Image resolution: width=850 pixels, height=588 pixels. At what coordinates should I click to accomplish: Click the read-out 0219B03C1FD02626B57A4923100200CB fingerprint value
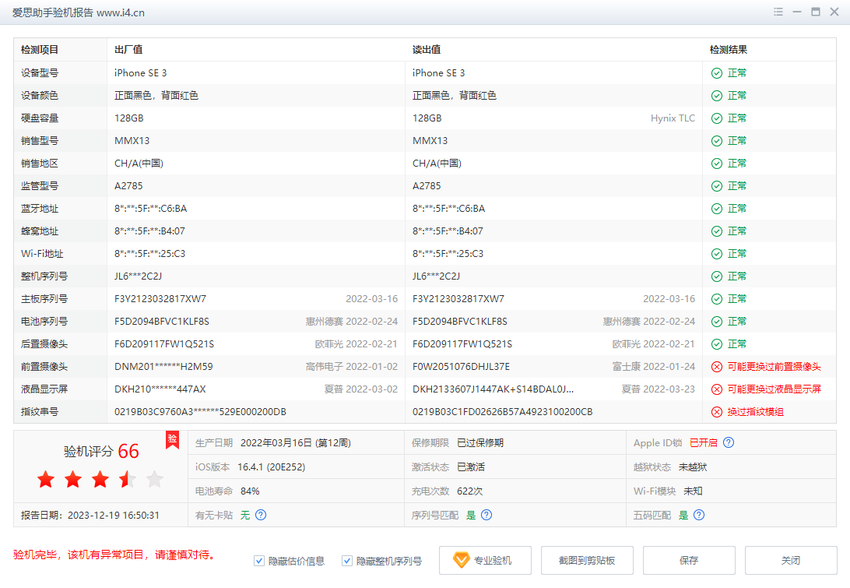(x=502, y=412)
